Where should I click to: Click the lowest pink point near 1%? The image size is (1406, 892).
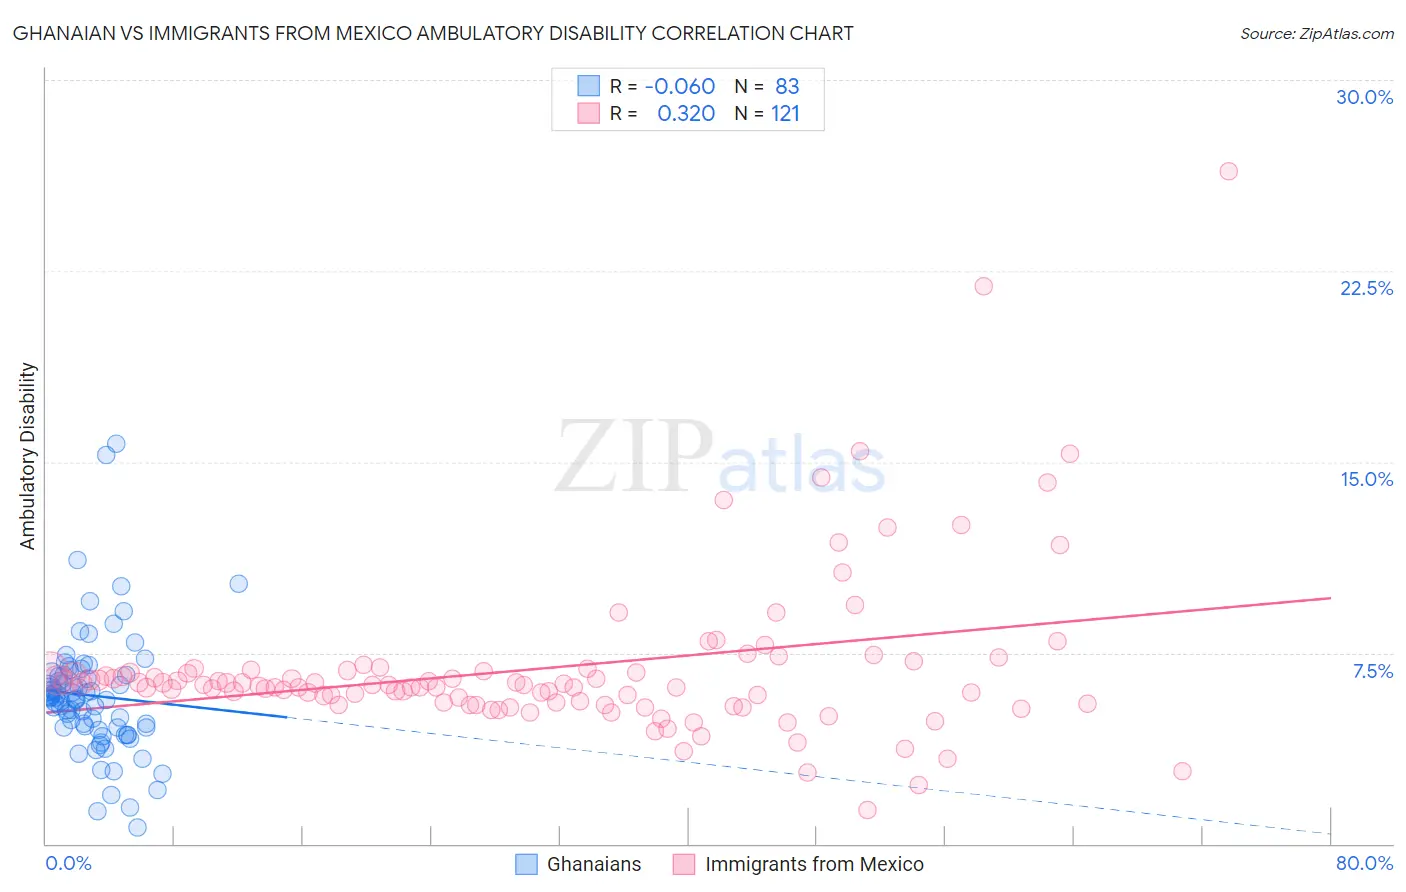pyautogui.click(x=867, y=810)
